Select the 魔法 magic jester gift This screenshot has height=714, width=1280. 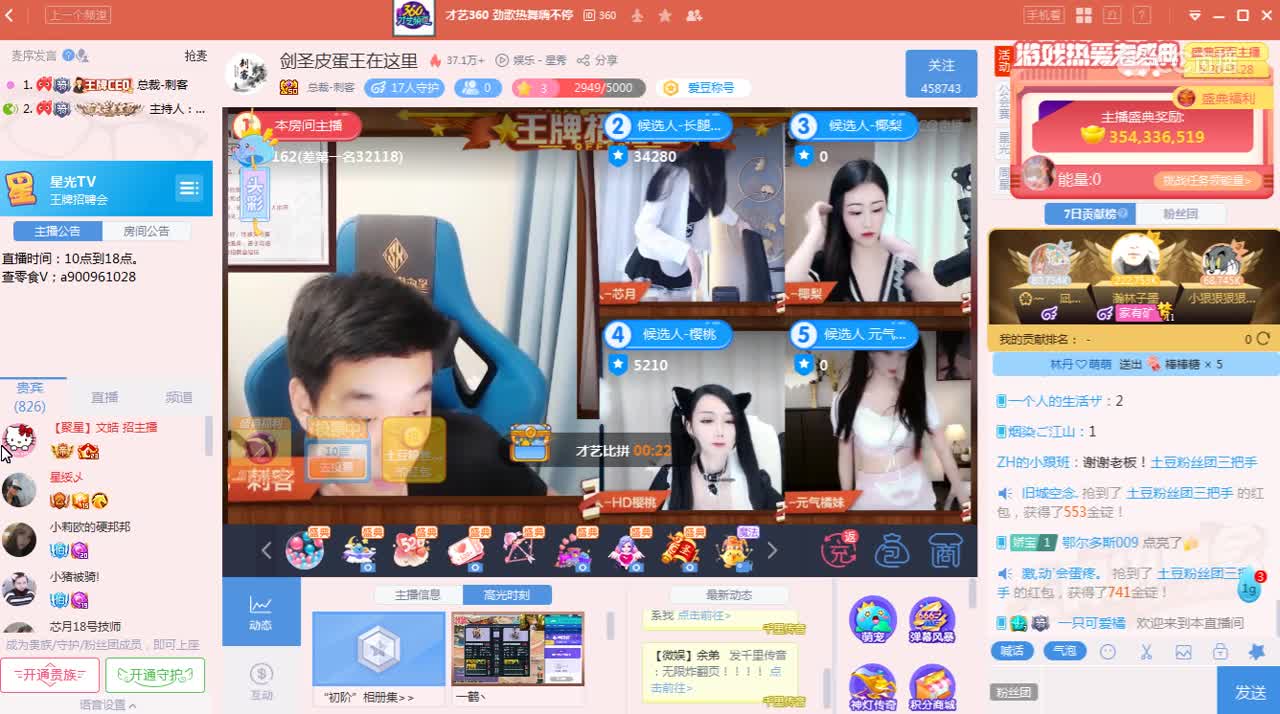pyautogui.click(x=734, y=550)
